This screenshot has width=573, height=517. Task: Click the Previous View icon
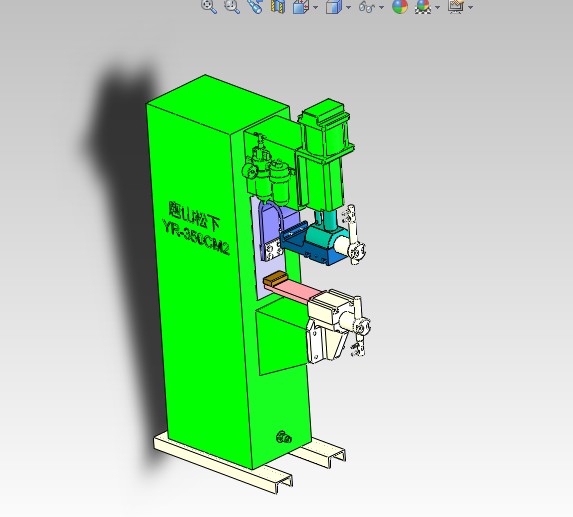pos(255,6)
